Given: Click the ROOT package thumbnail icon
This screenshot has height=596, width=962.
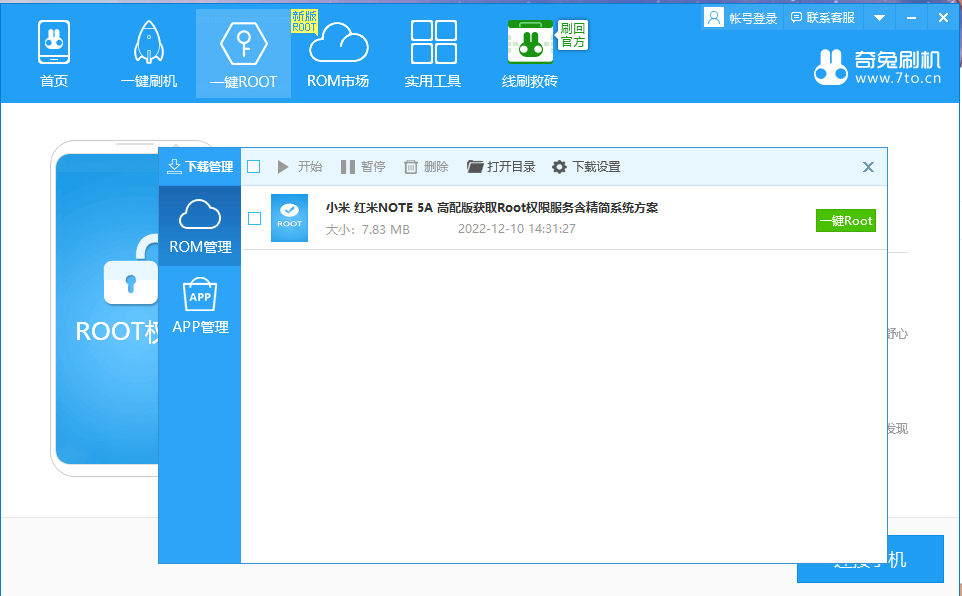Looking at the screenshot, I should [x=290, y=218].
